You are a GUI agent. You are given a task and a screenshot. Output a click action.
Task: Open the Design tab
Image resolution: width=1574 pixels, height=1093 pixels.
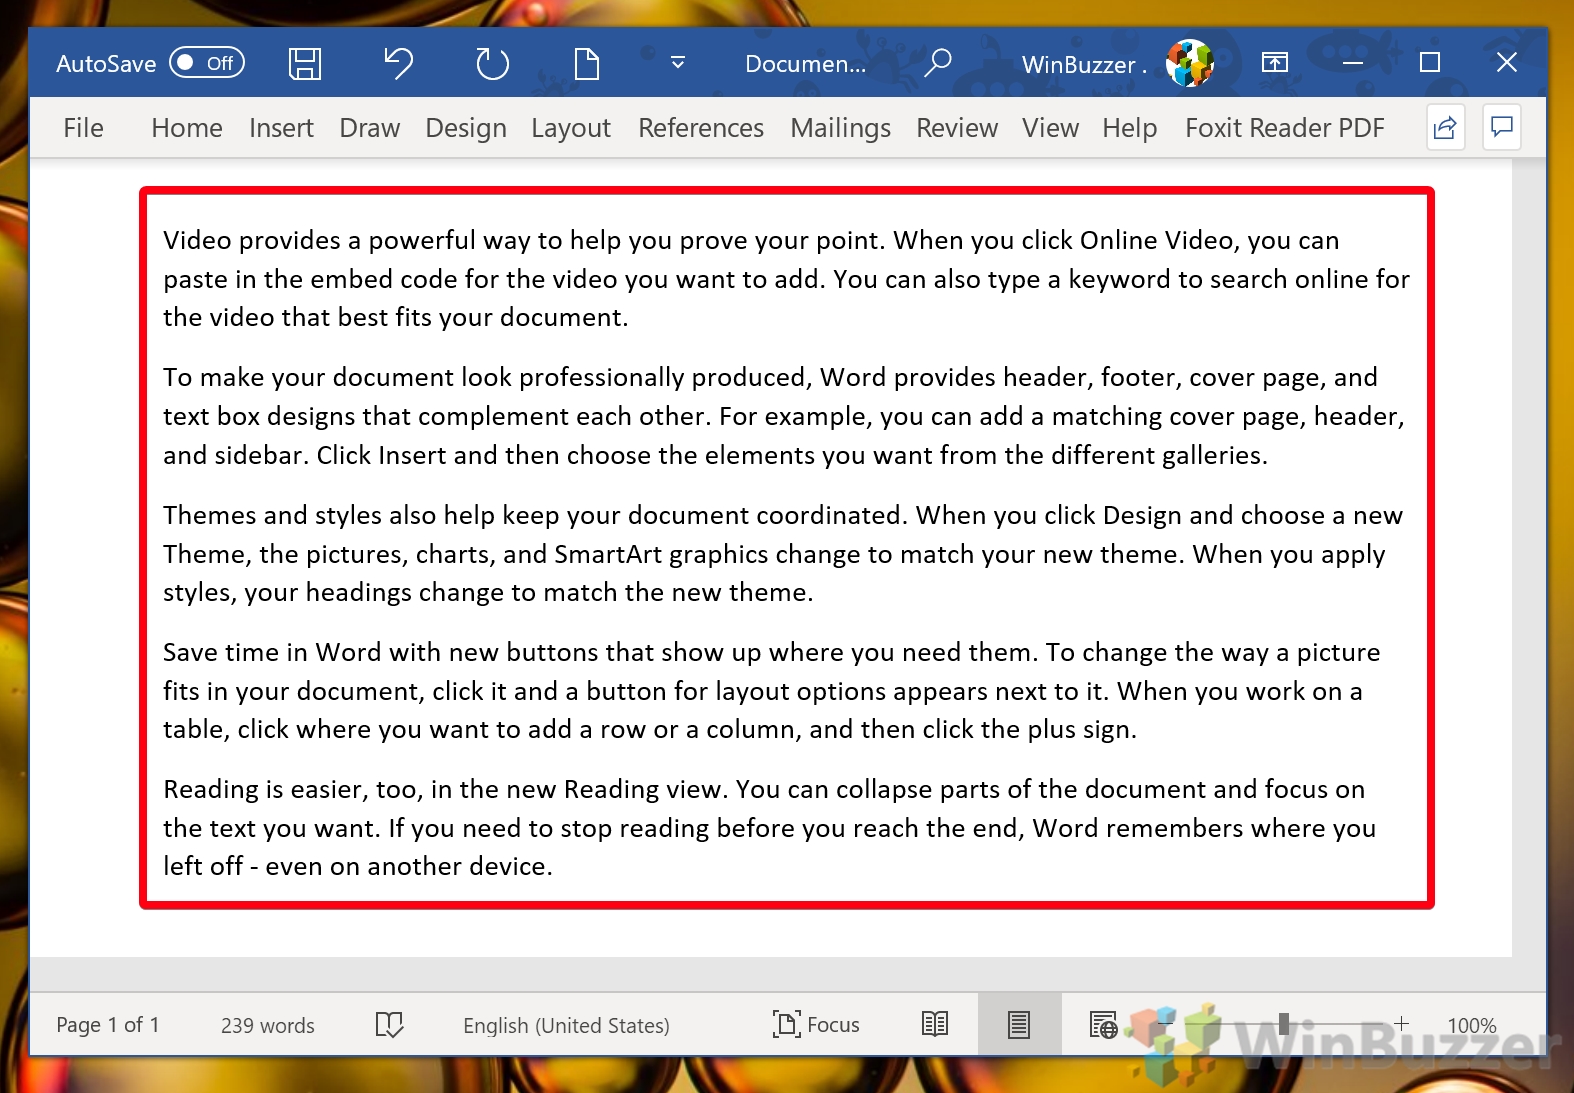coord(466,128)
